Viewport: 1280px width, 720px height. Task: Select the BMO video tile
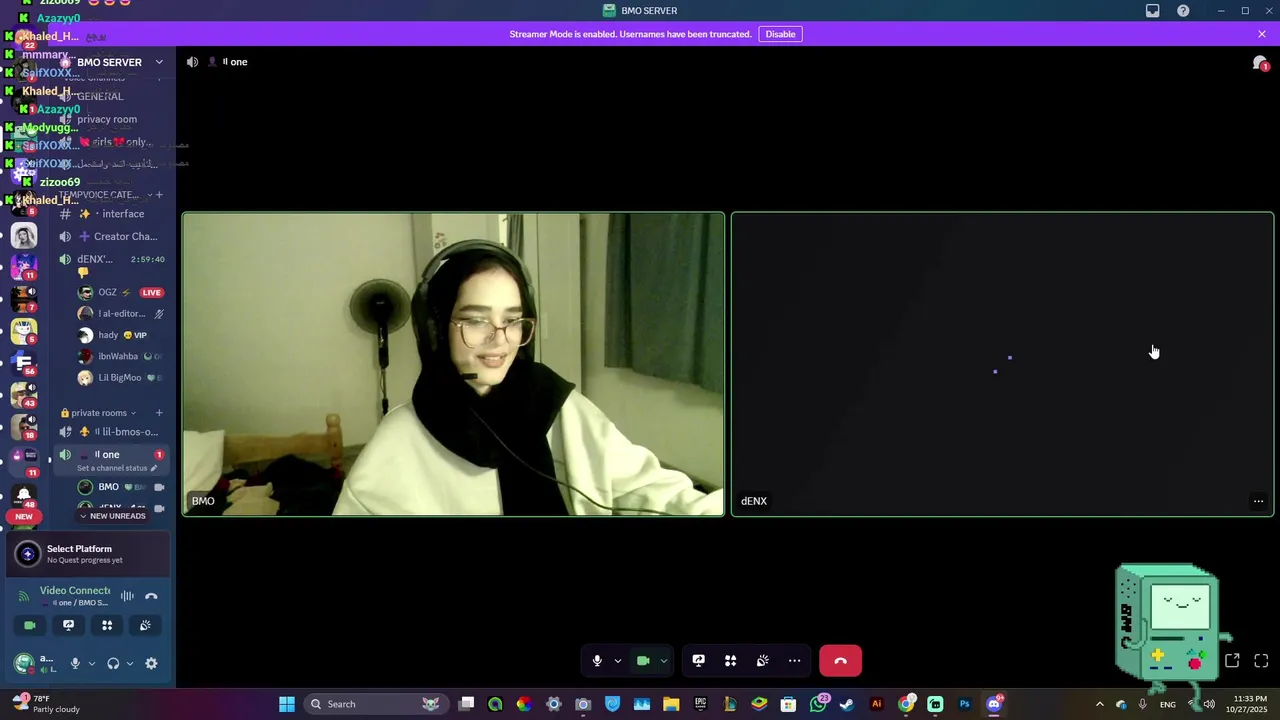[x=453, y=364]
